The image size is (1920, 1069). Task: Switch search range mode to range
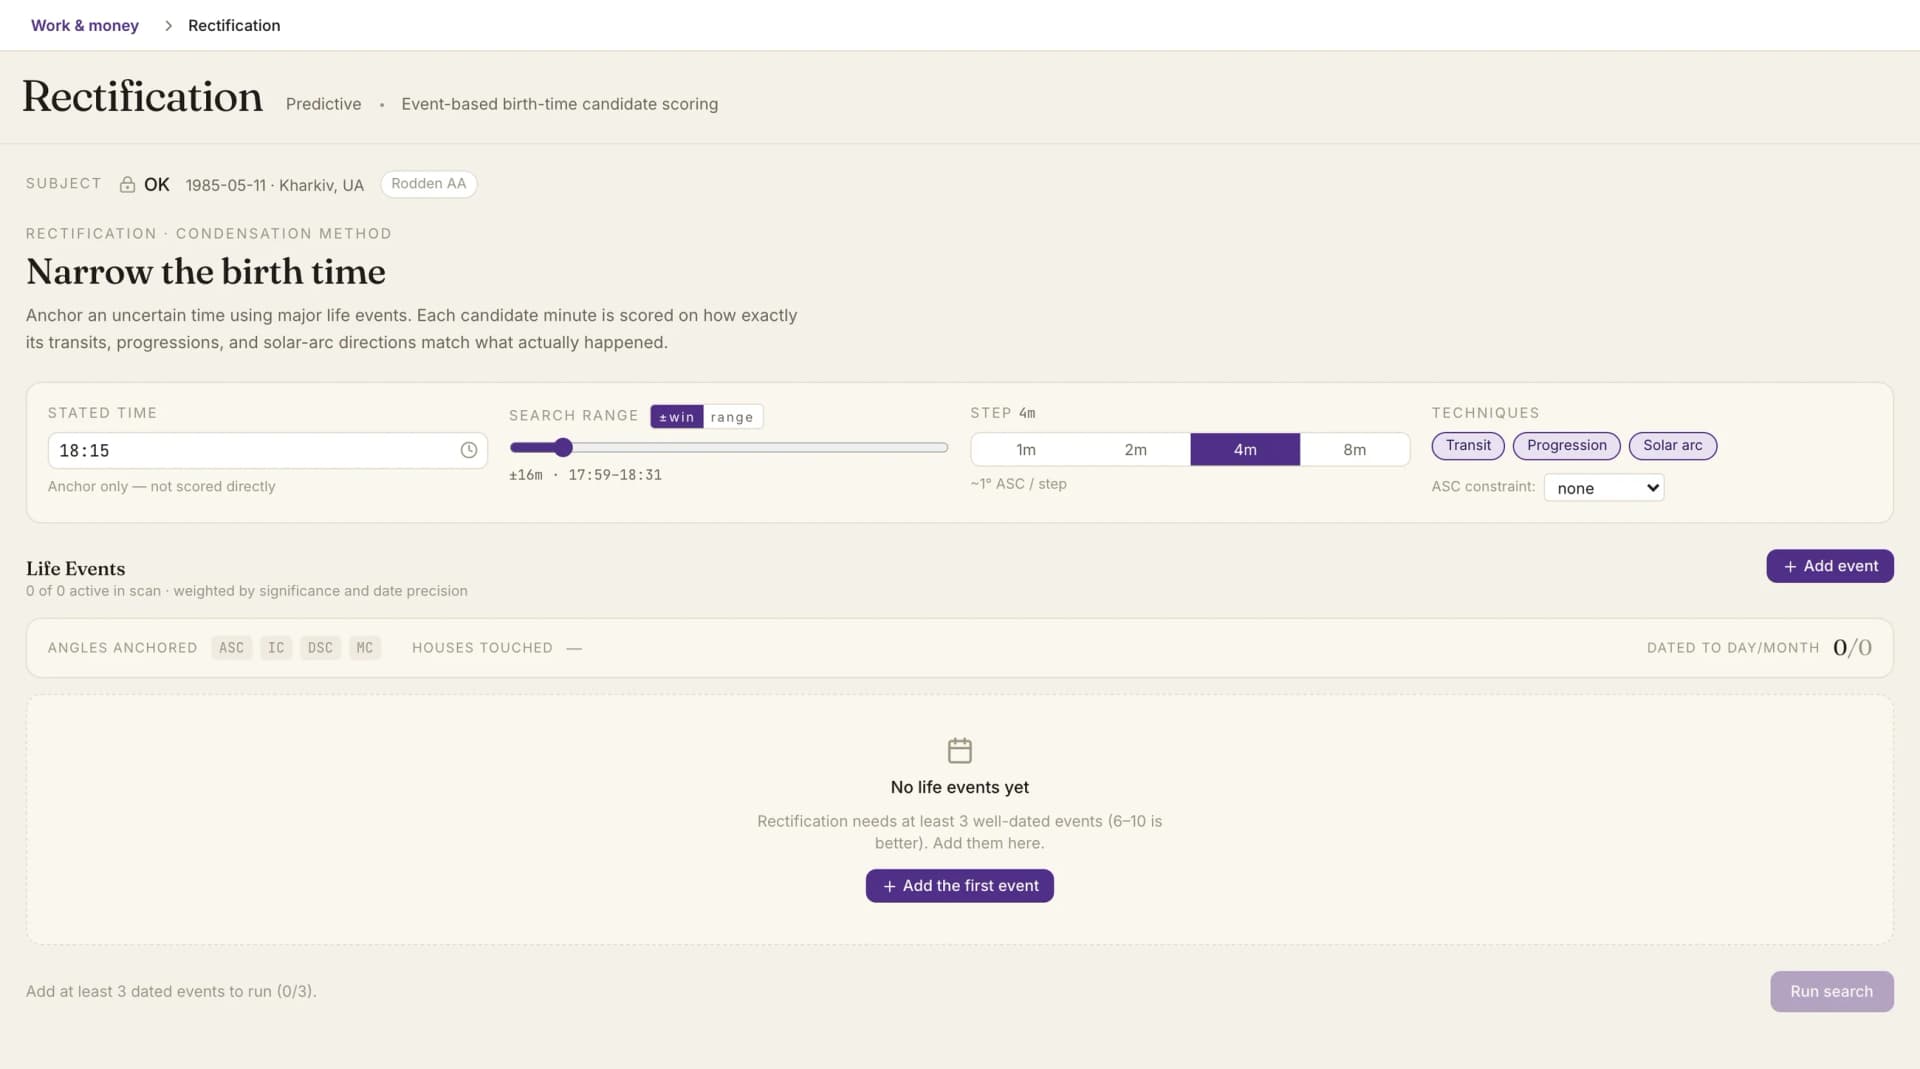pos(732,417)
